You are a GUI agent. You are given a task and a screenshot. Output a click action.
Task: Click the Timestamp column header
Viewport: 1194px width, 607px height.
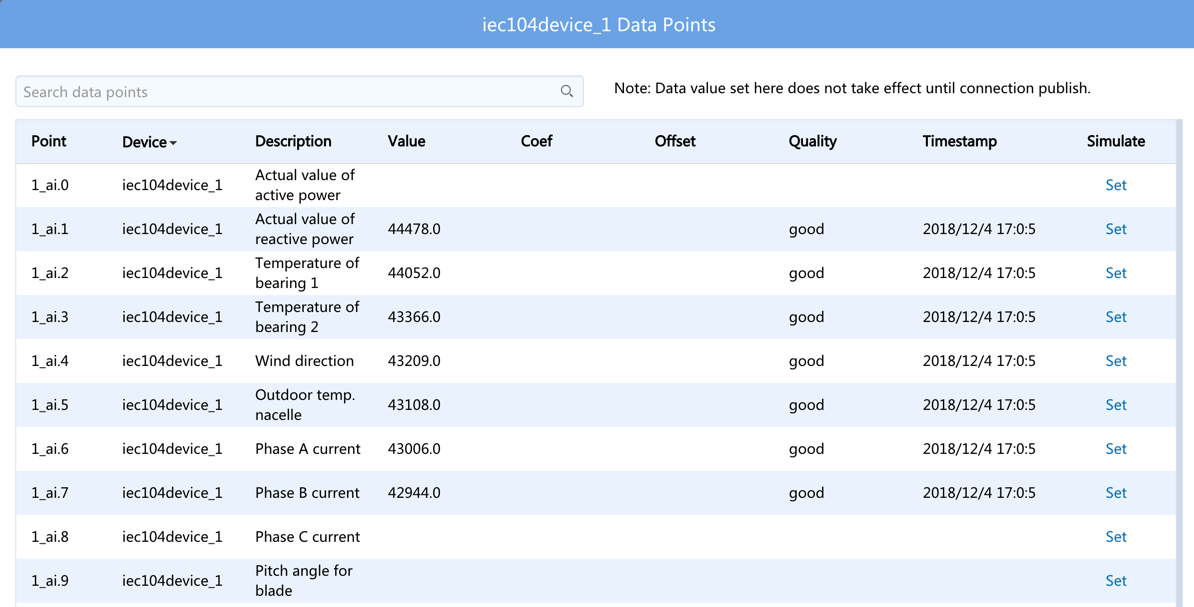pyautogui.click(x=959, y=141)
